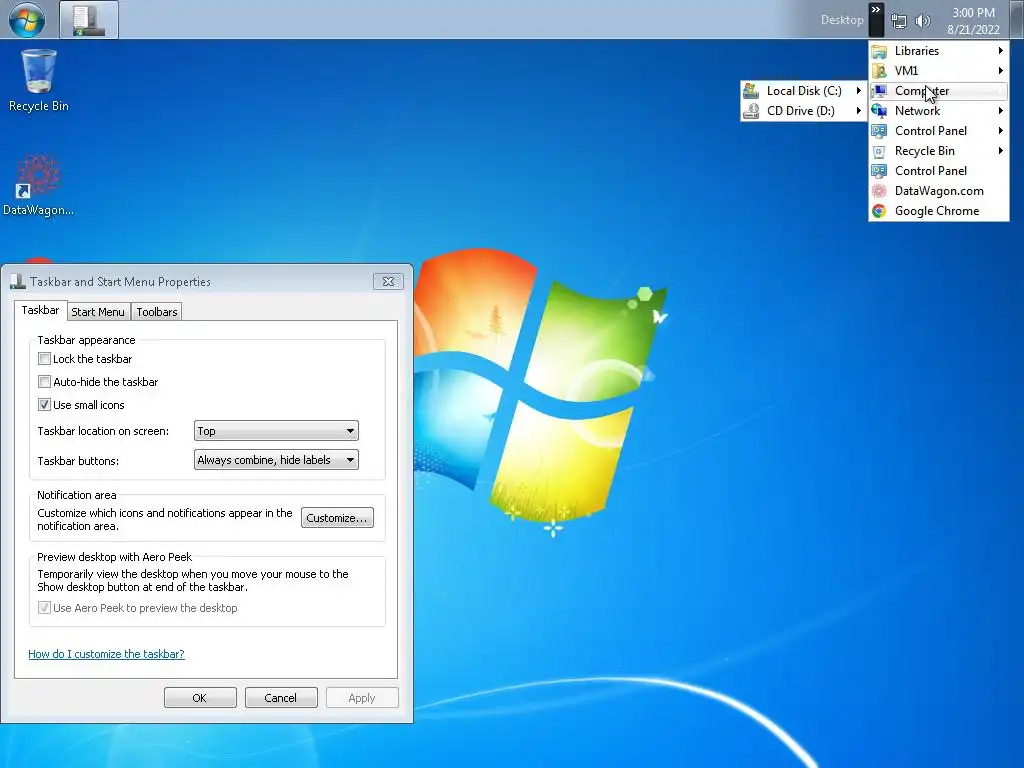
Task: Open the DataWagon desktop shortcut icon
Action: pyautogui.click(x=38, y=185)
